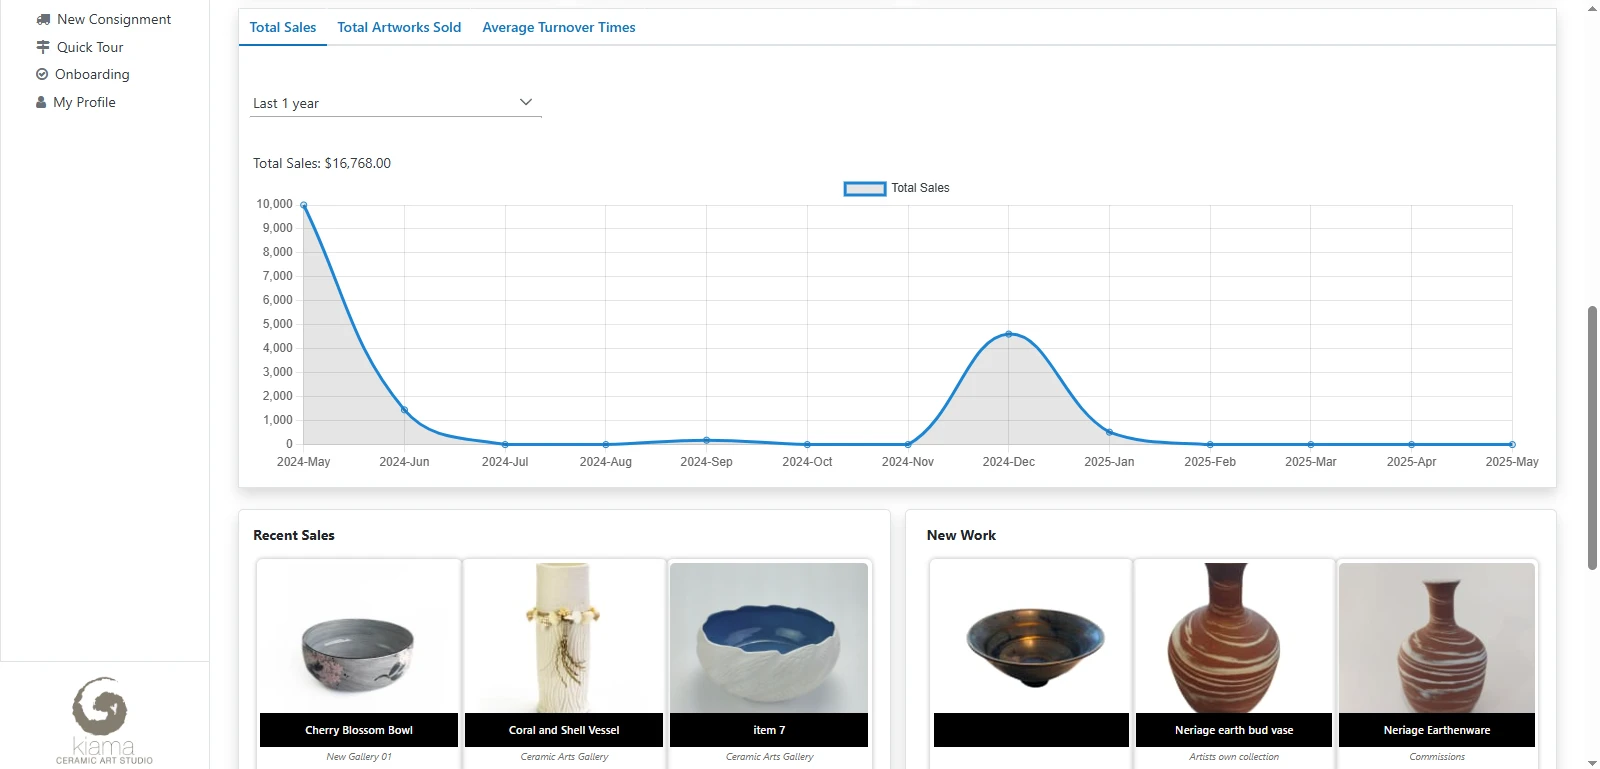
Task: Click the vertical page scrollbar thumb
Action: click(1592, 438)
